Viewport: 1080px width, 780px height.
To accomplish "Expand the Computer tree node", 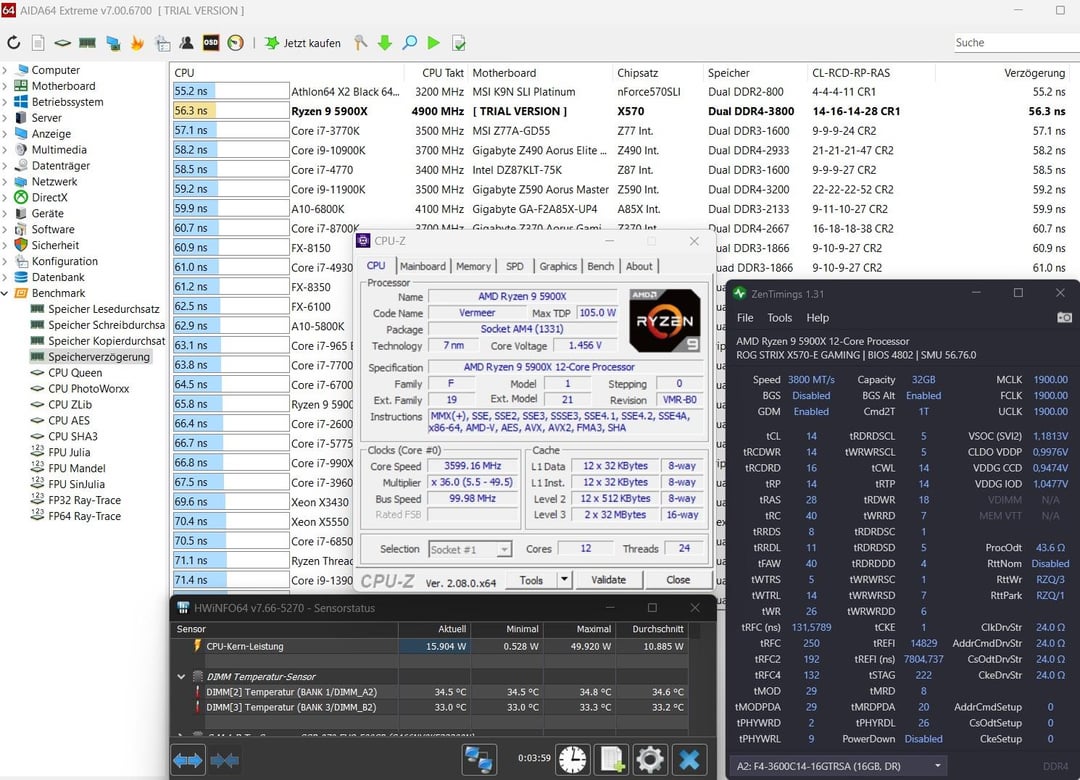I will pyautogui.click(x=5, y=70).
